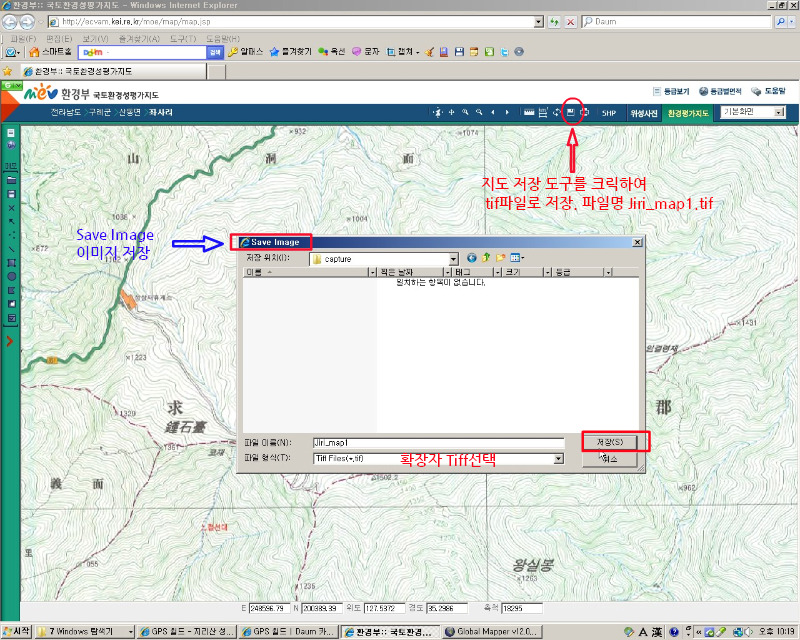Click the 캡쳐 capture toolbar dropdown

point(403,52)
